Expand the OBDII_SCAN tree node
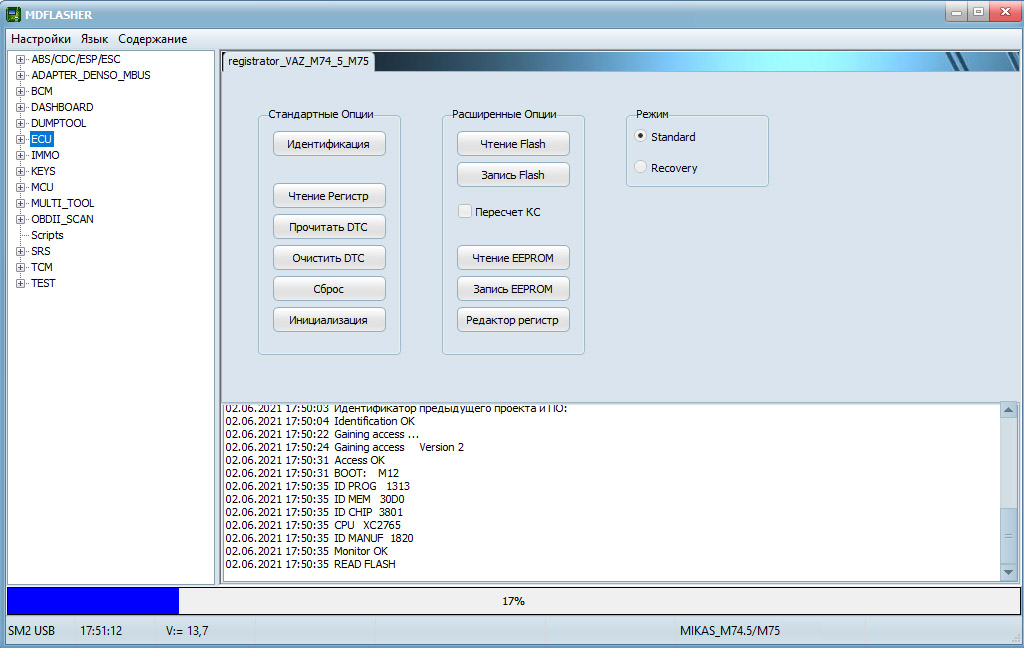The width and height of the screenshot is (1024, 648). 20,219
